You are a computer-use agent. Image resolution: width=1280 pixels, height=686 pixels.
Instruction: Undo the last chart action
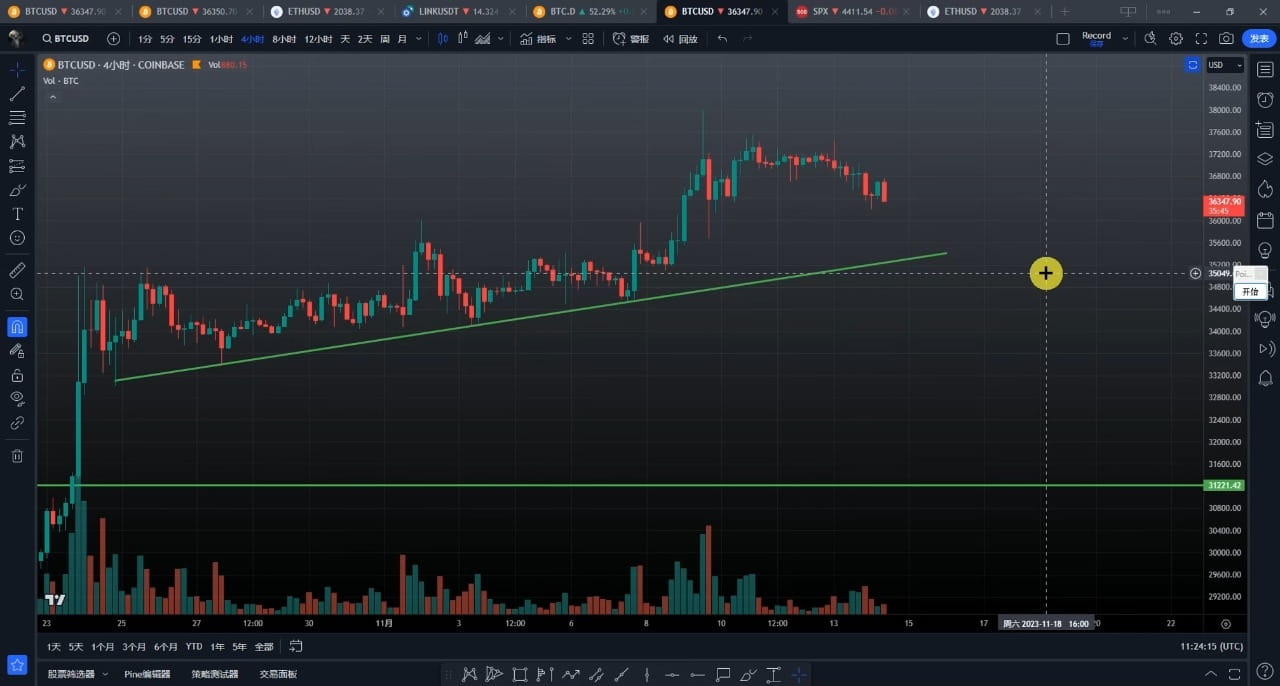[722, 38]
